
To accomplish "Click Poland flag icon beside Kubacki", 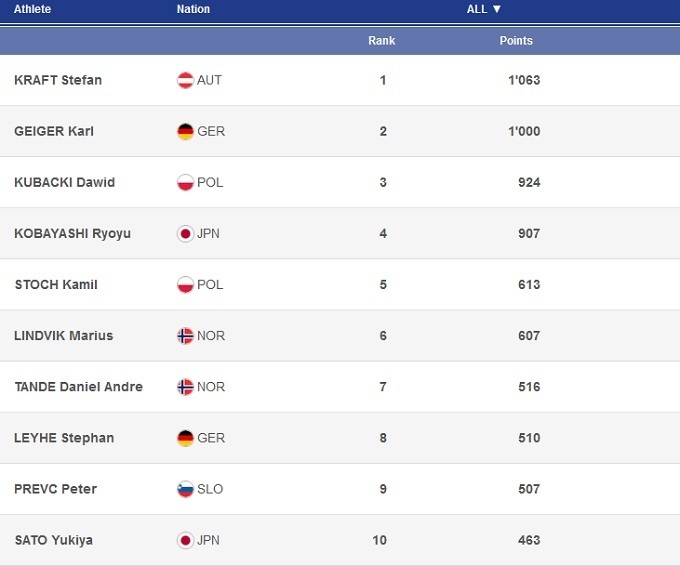I will point(185,182).
